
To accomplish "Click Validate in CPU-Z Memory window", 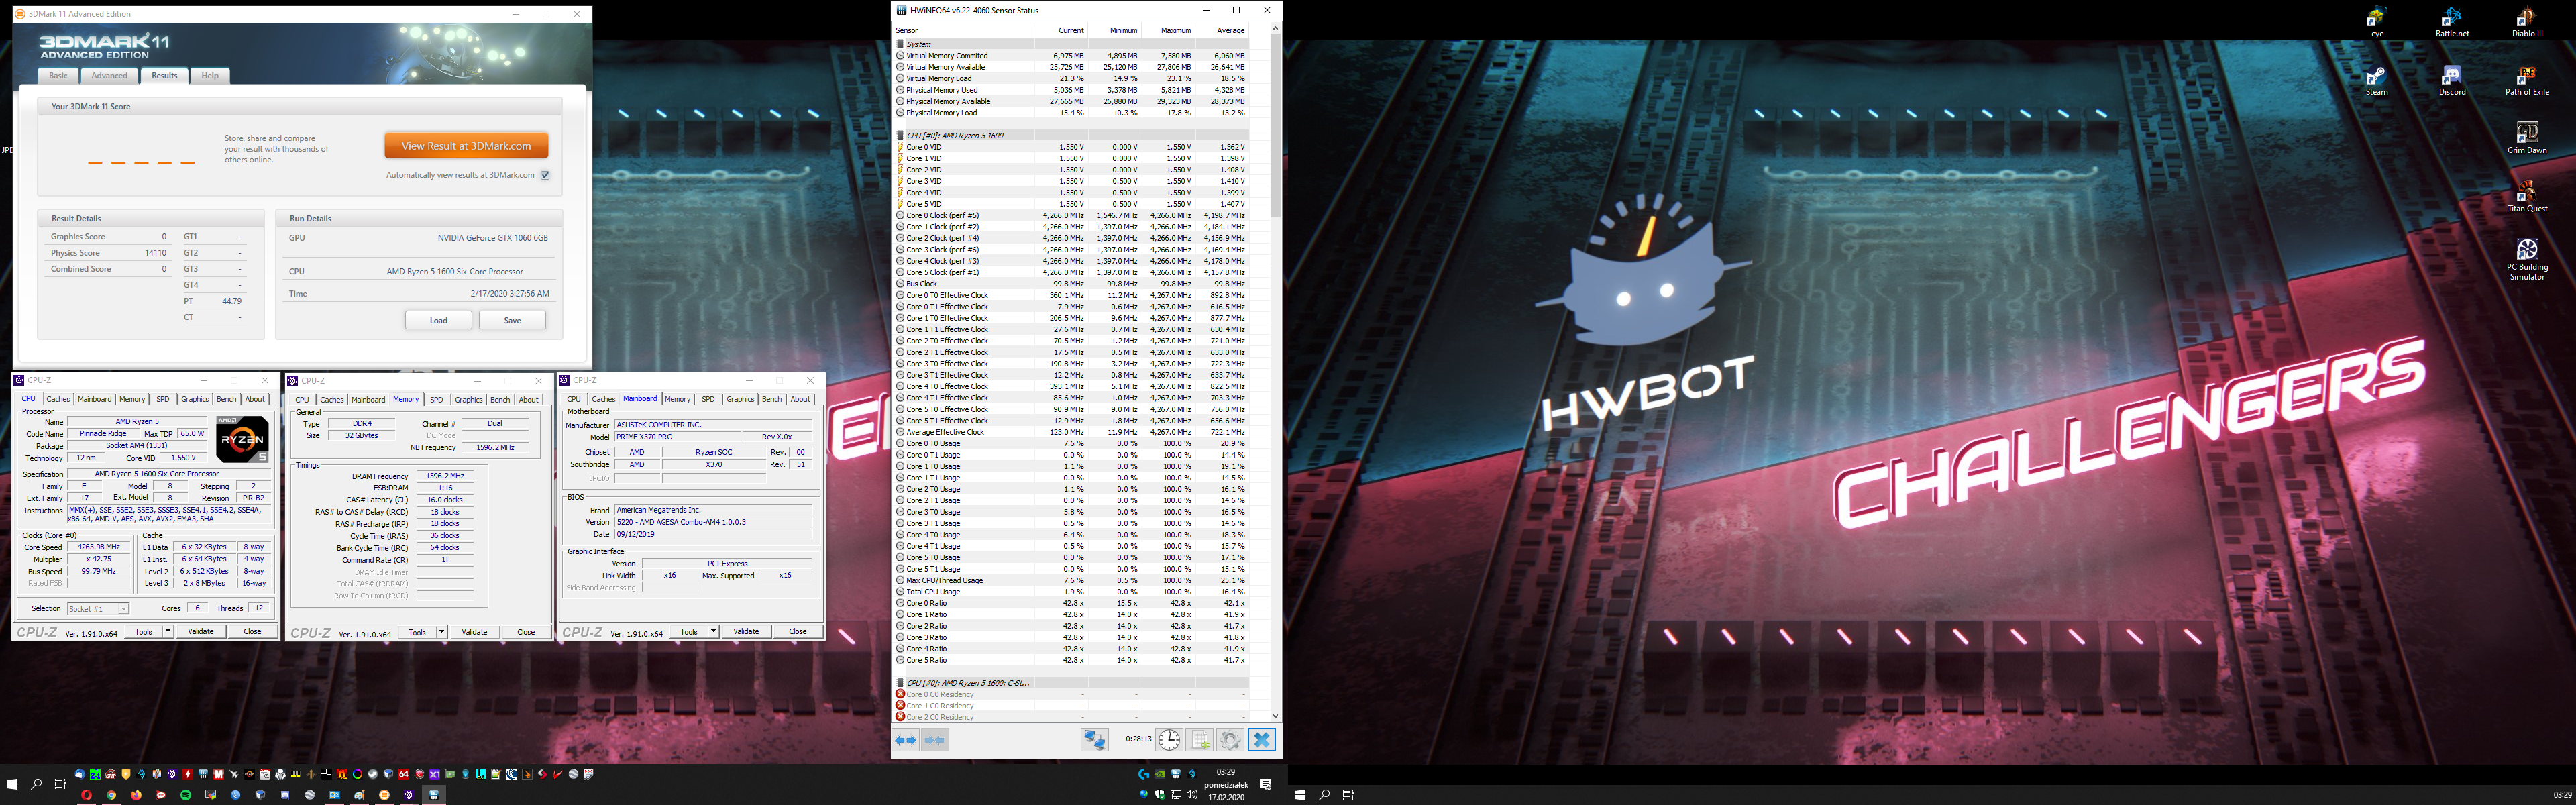I will 474,632.
